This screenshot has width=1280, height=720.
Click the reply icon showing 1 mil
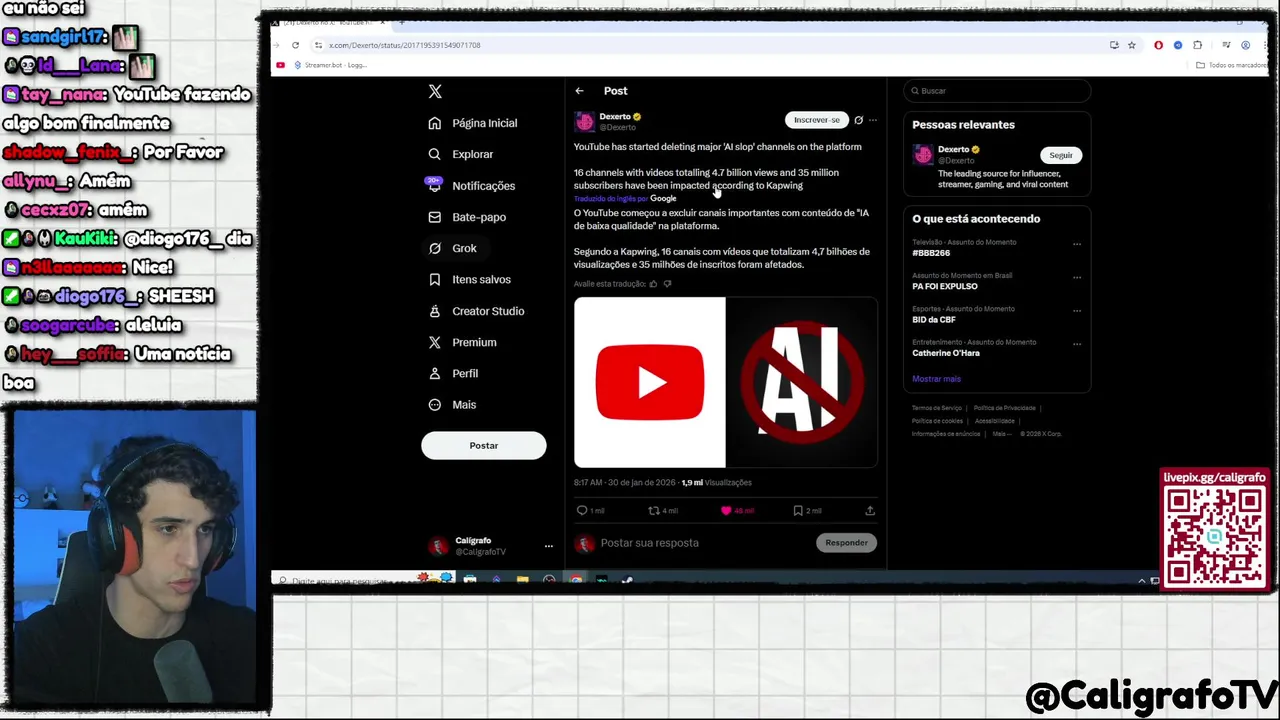[x=582, y=510]
